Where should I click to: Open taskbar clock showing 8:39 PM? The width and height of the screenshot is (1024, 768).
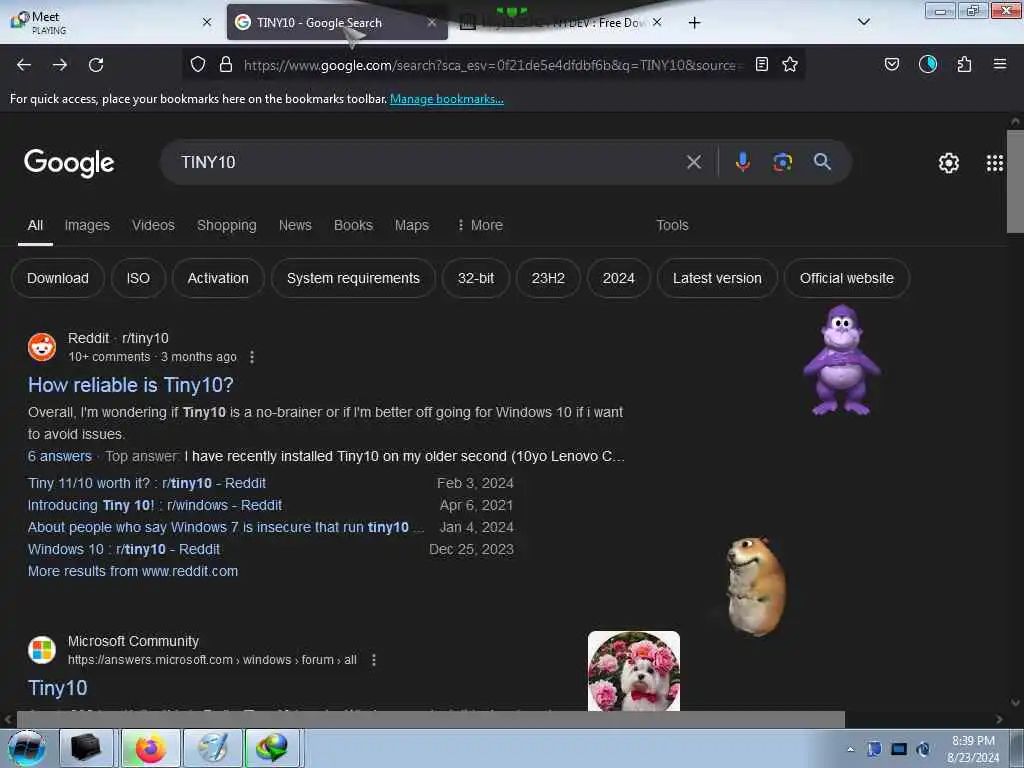[973, 749]
